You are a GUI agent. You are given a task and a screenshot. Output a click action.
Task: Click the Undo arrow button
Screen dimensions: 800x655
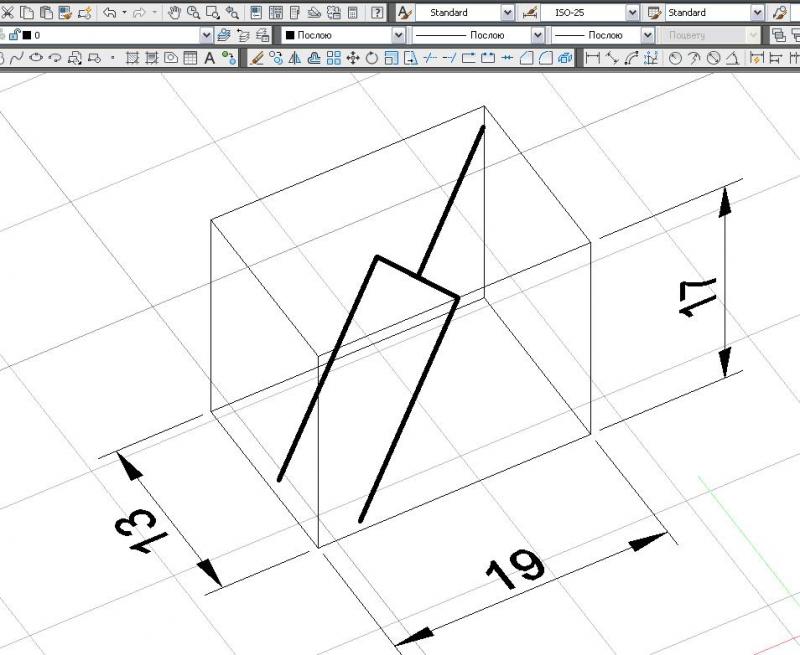(x=109, y=13)
